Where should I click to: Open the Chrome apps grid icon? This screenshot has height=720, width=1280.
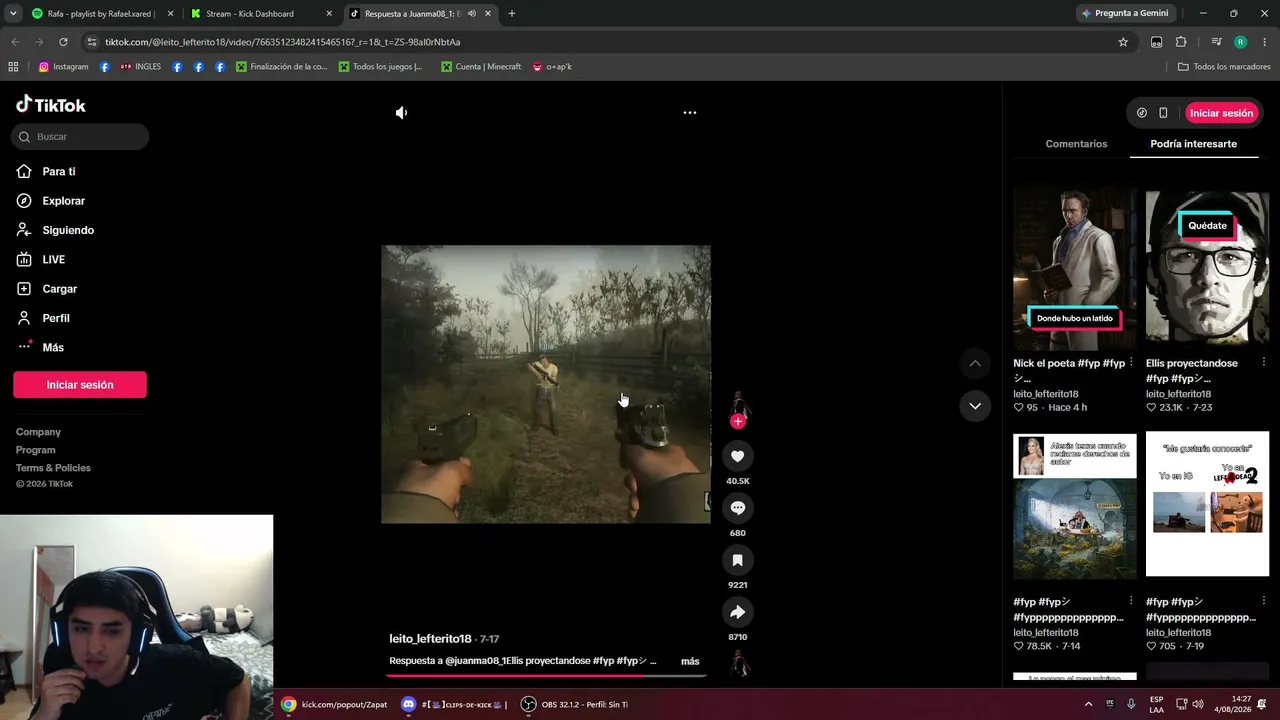click(13, 67)
